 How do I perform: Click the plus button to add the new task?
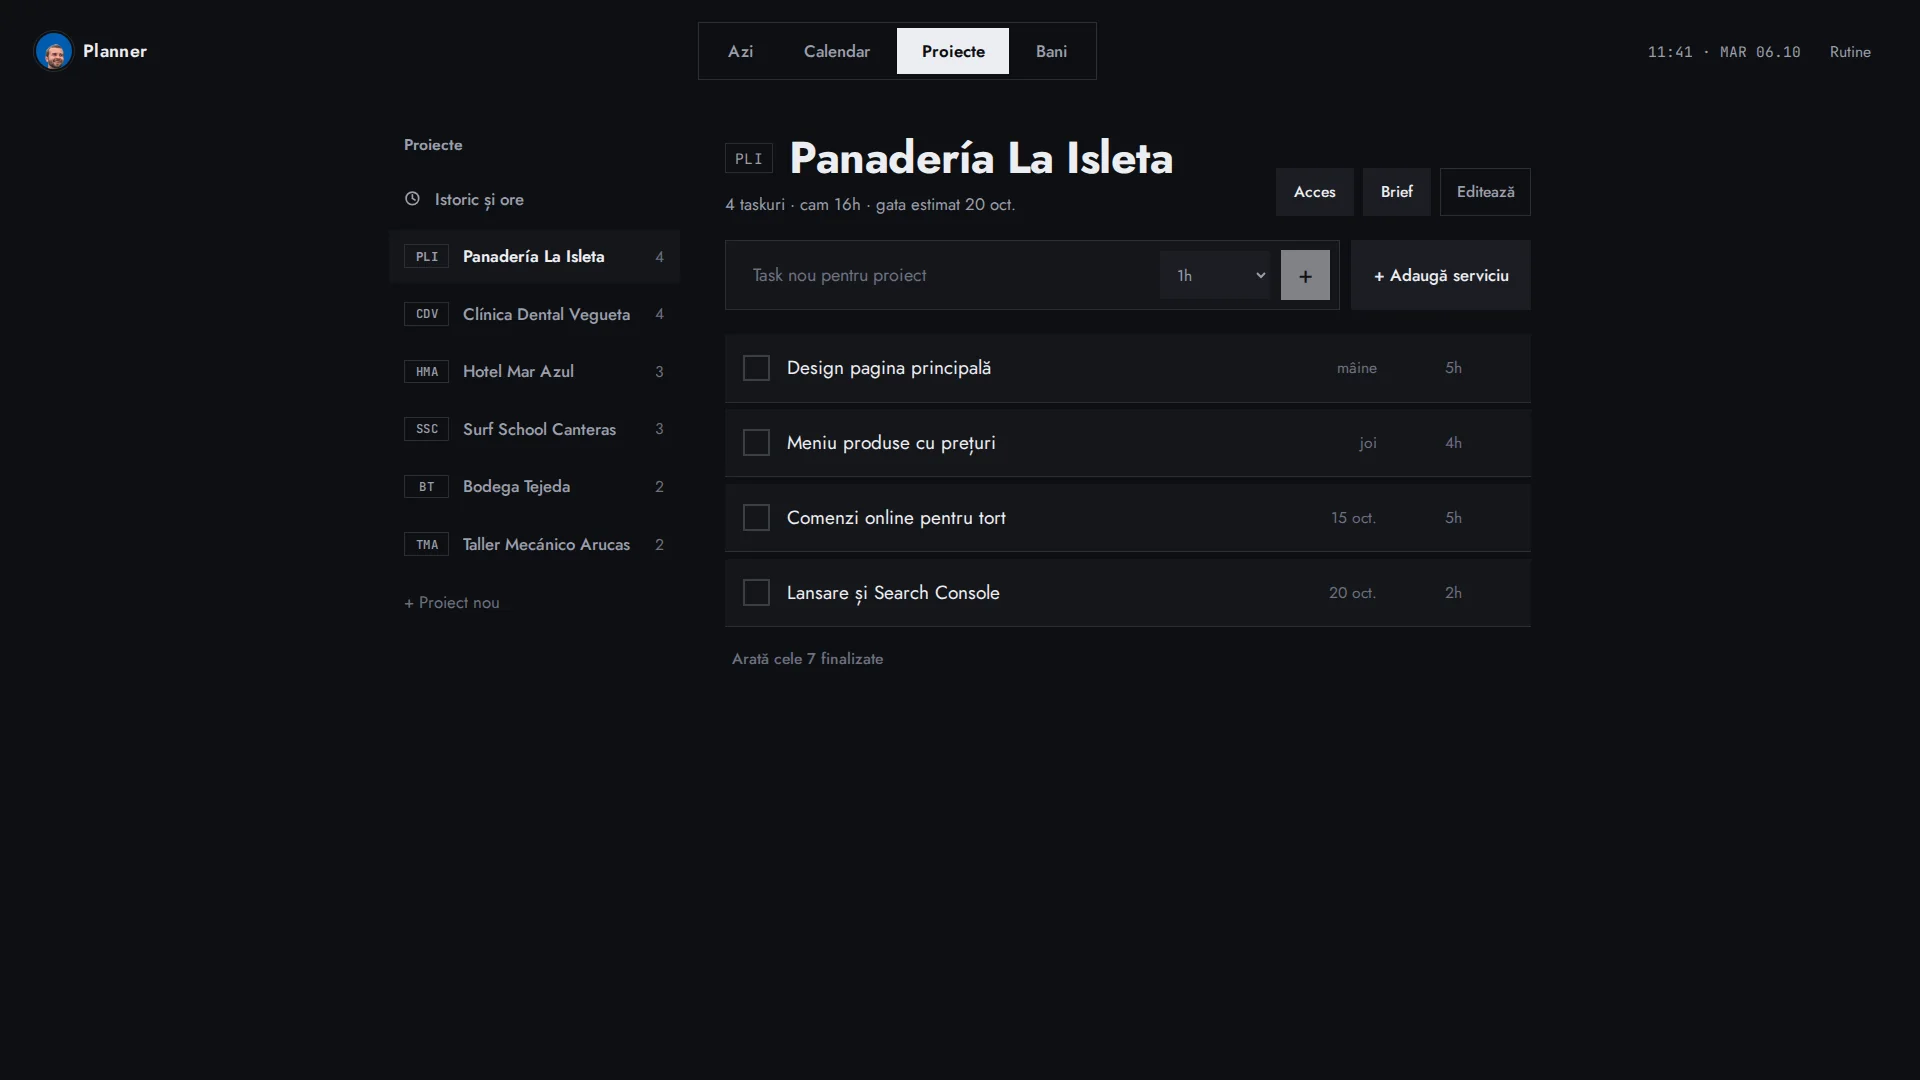(x=1305, y=275)
